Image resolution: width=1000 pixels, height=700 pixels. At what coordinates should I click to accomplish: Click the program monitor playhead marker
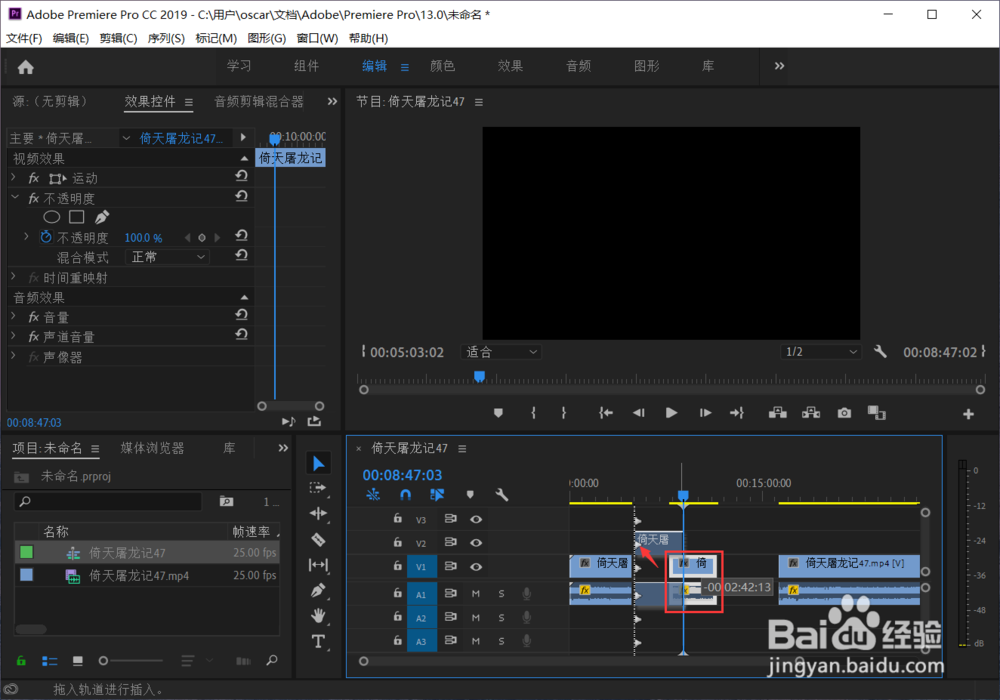pos(480,376)
